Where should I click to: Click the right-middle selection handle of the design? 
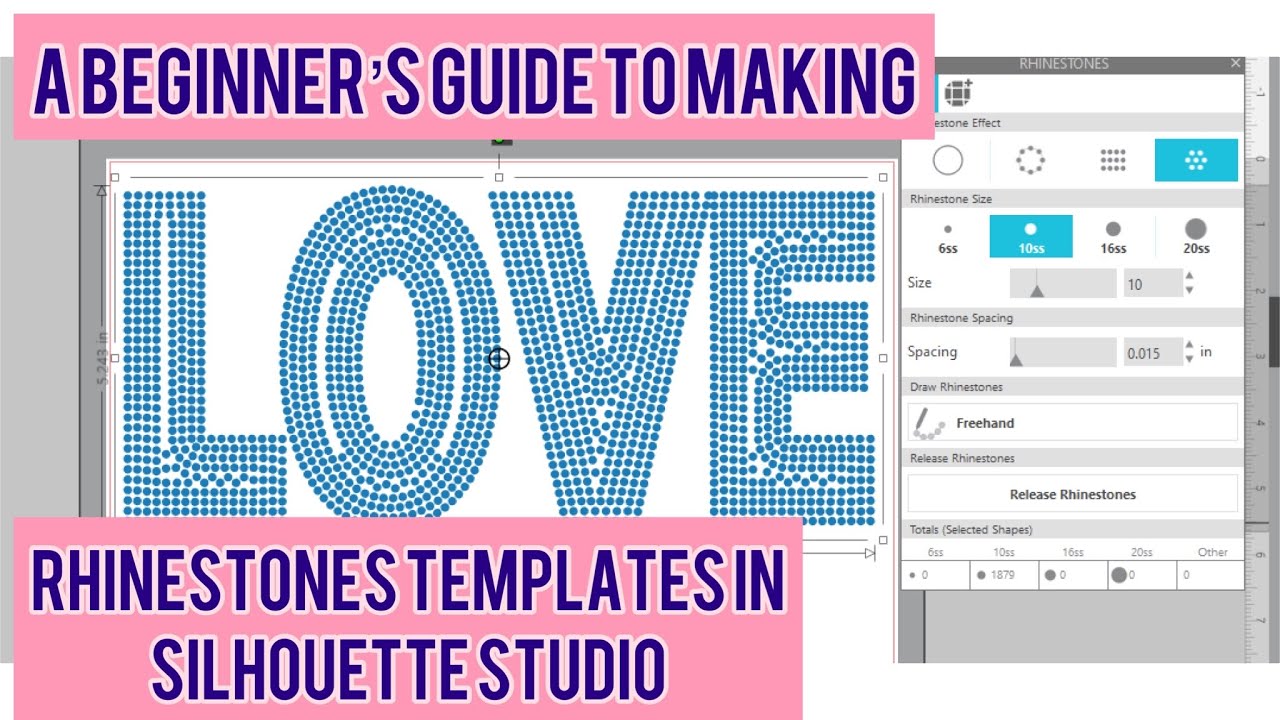tap(883, 357)
